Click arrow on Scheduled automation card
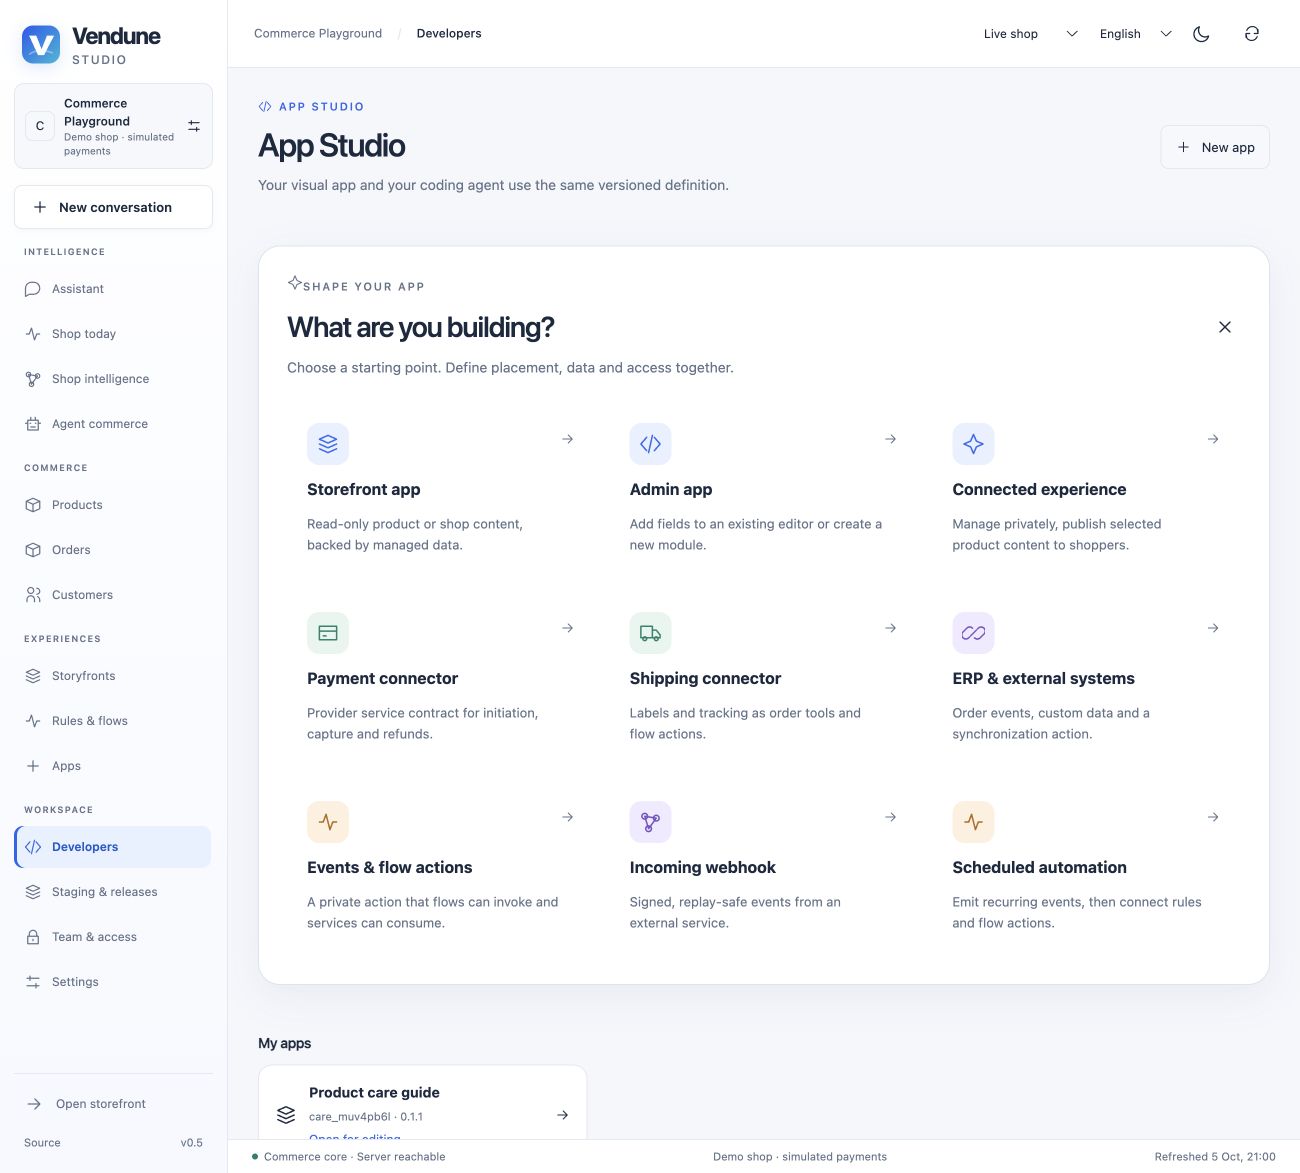The width and height of the screenshot is (1300, 1173). coord(1213,817)
